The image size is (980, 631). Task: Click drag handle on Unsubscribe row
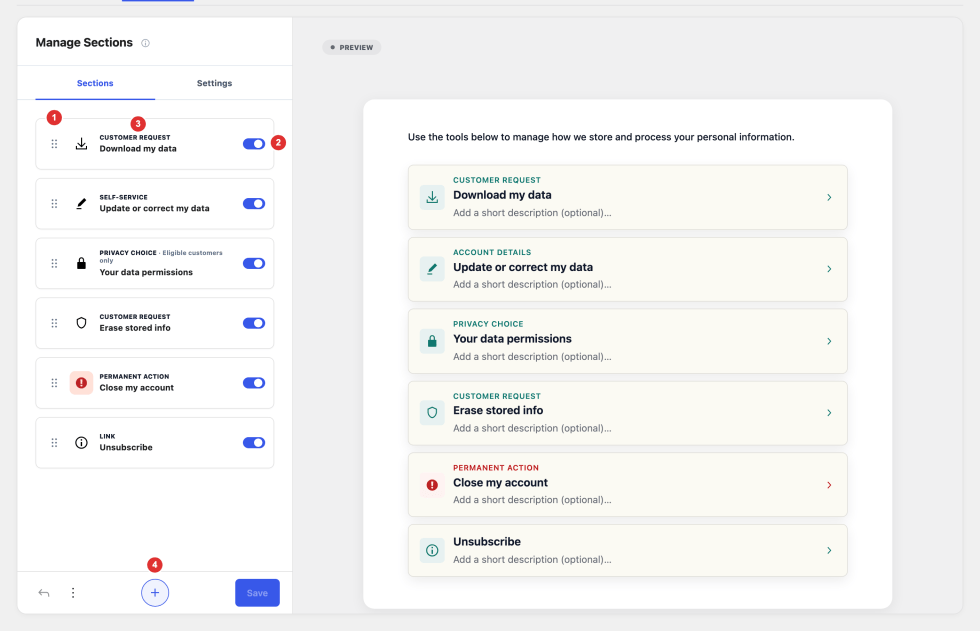click(x=54, y=443)
